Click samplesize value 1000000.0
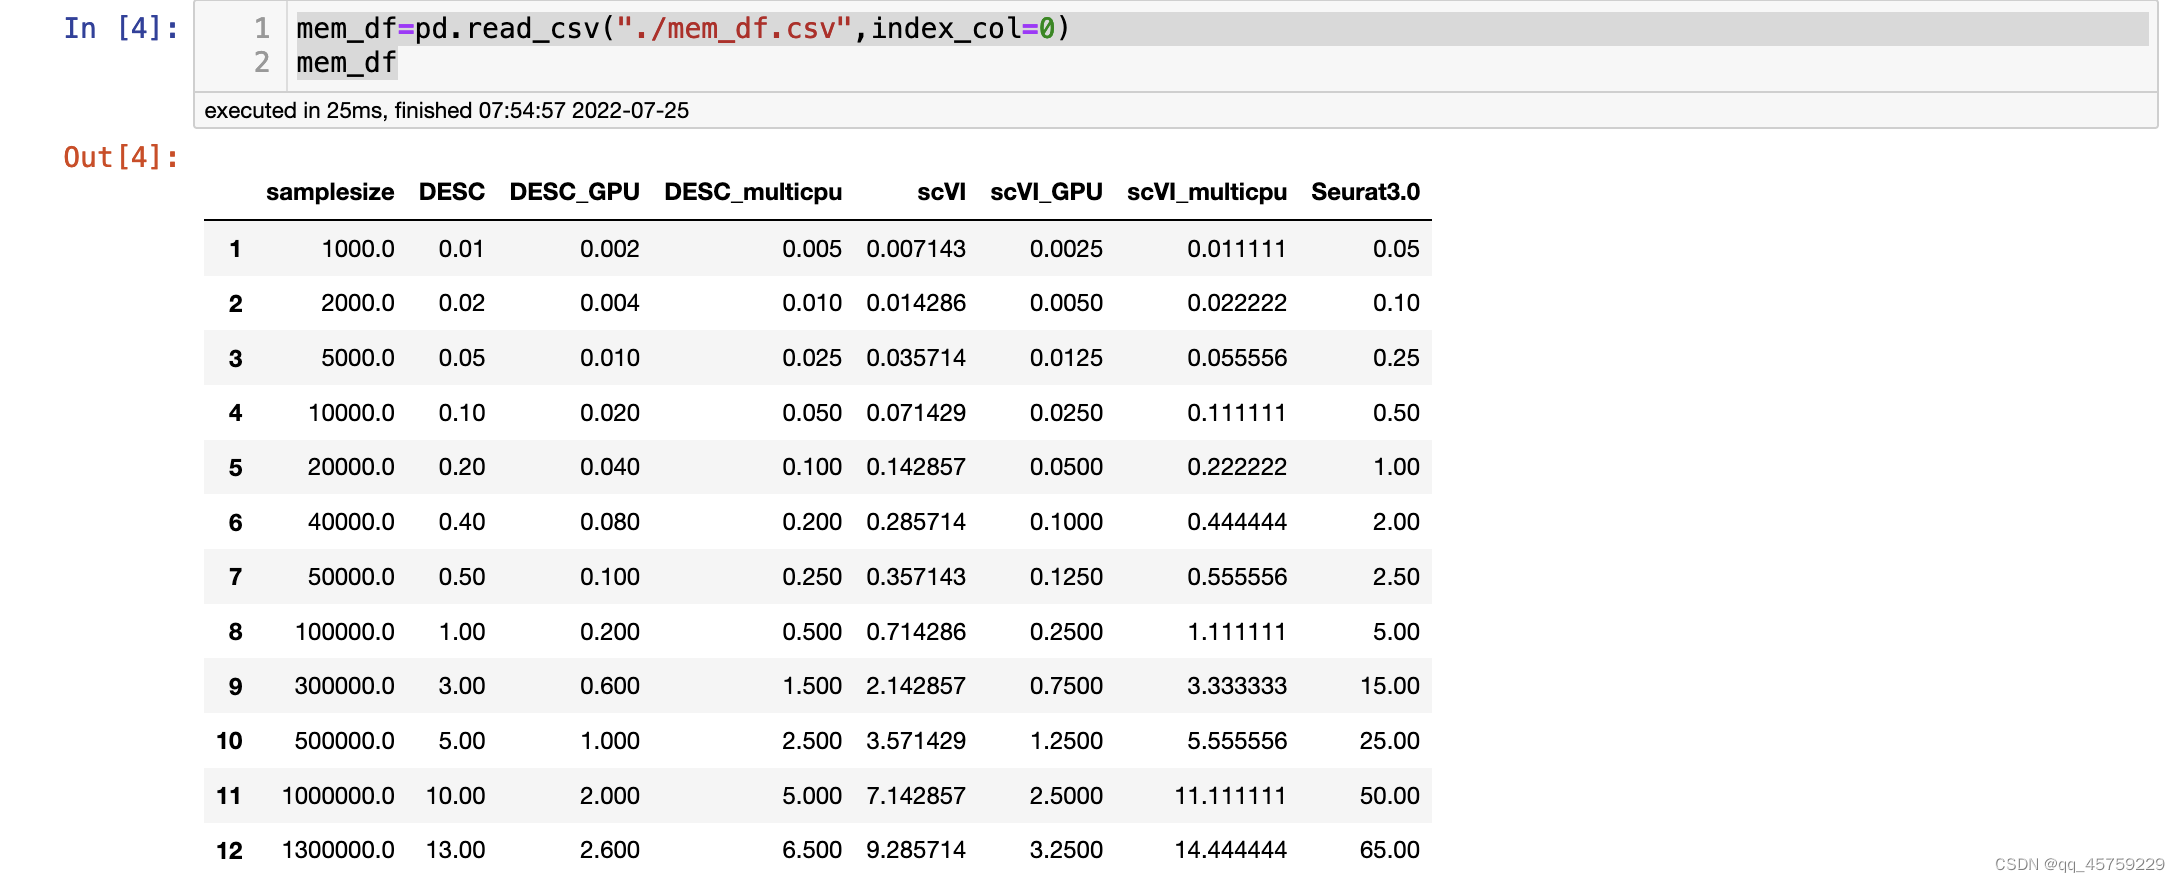Screen dimensions: 2180x882 click(338, 796)
